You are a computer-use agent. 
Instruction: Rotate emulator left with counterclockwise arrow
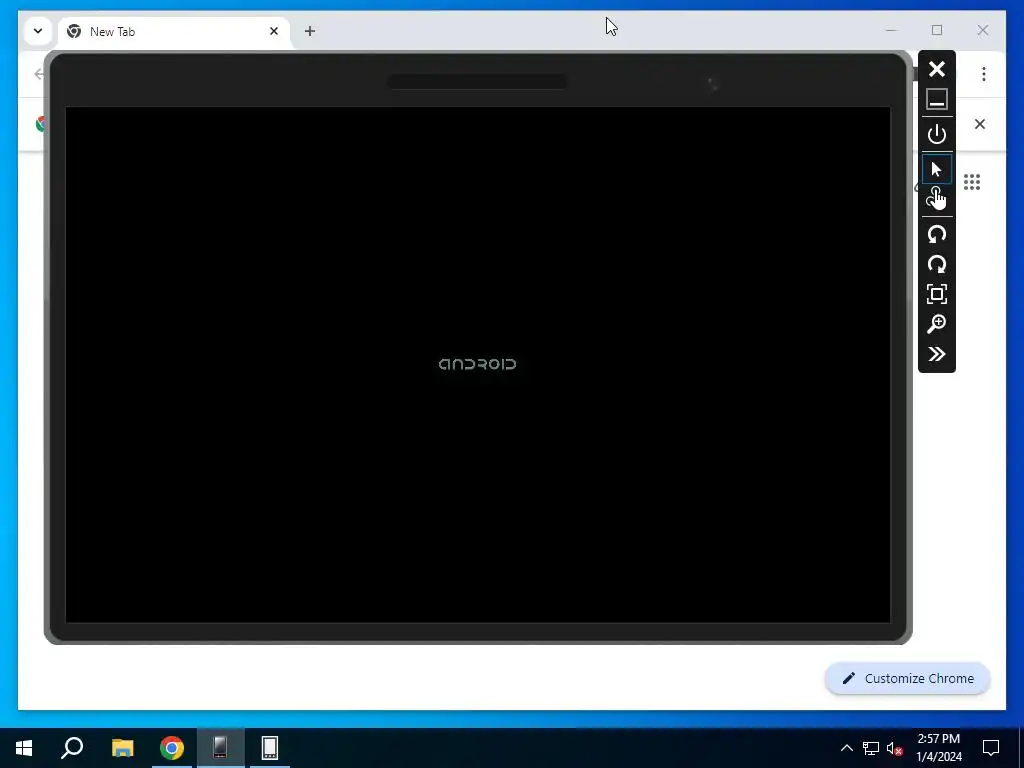(936, 234)
